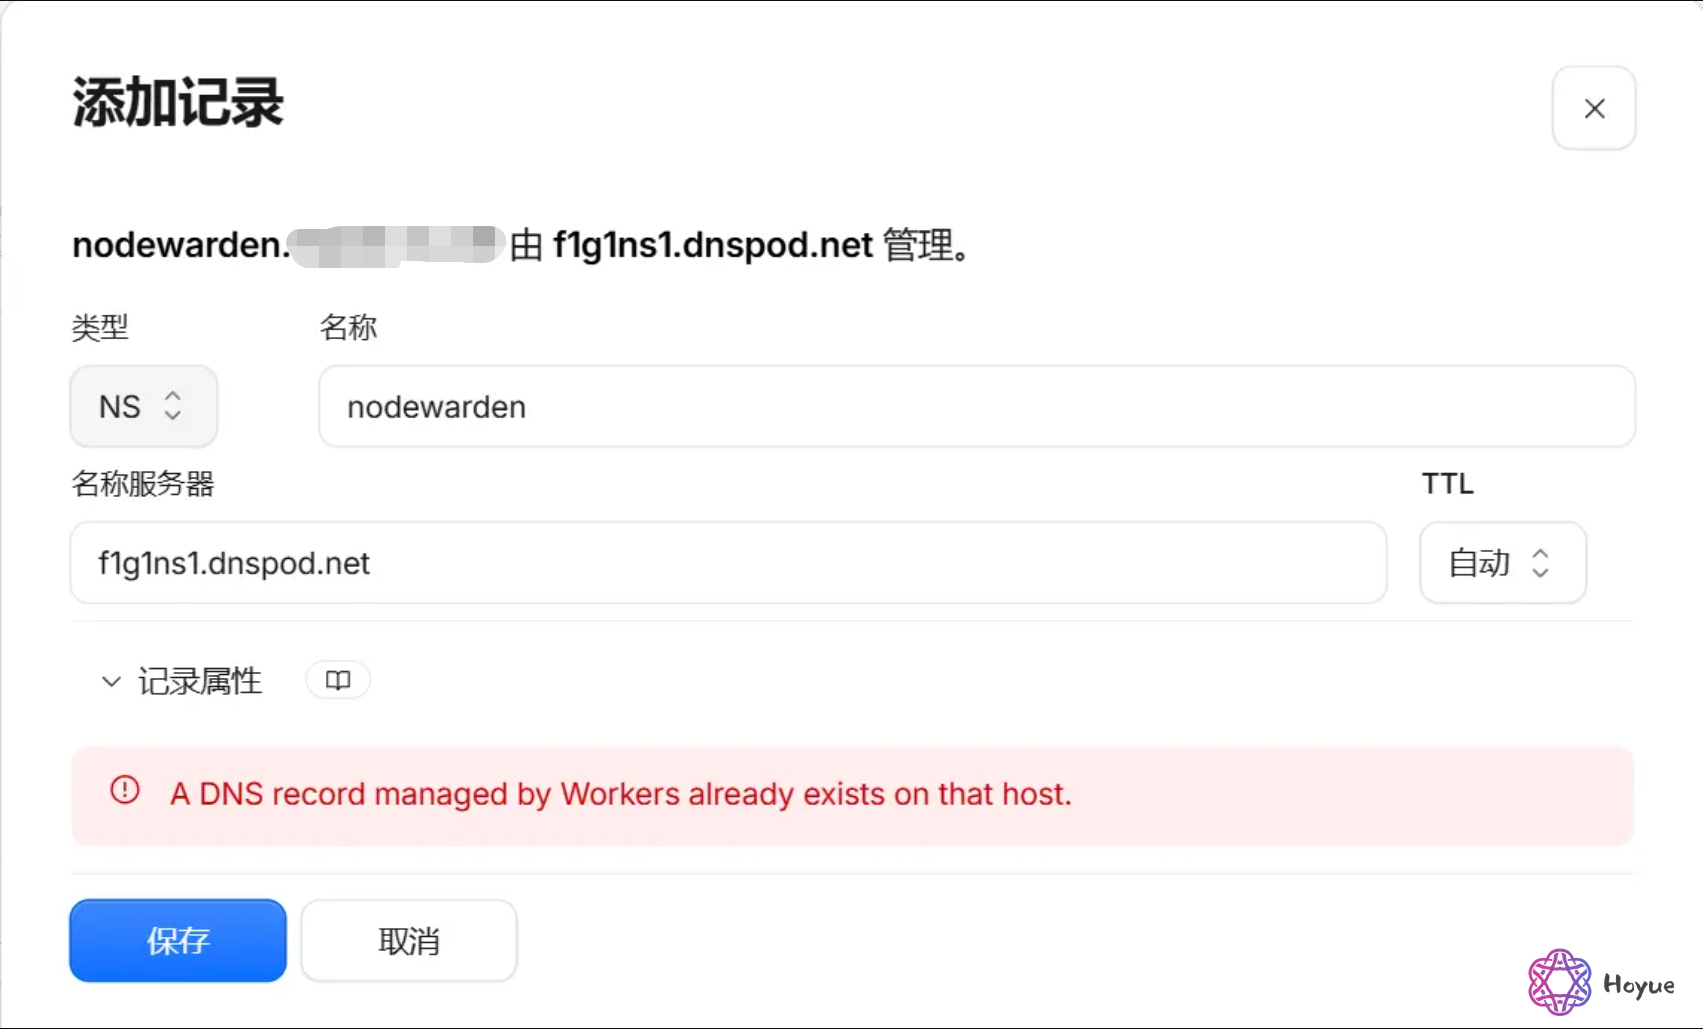Click the 添加记录 dialog title
This screenshot has width=1703, height=1029.
tap(178, 102)
